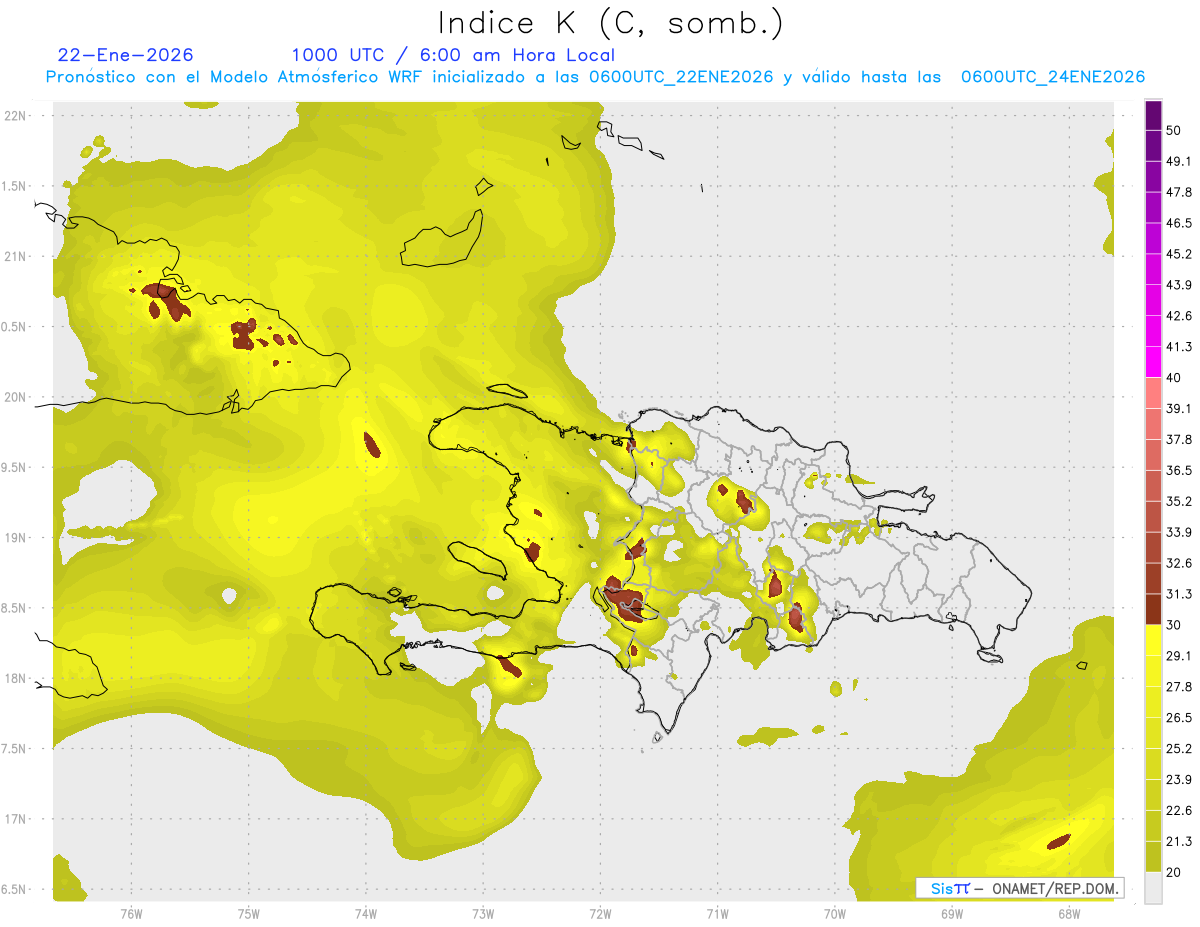Click the '19N' latitude label
Image resolution: width=1200 pixels, height=927 pixels.
coord(16,538)
